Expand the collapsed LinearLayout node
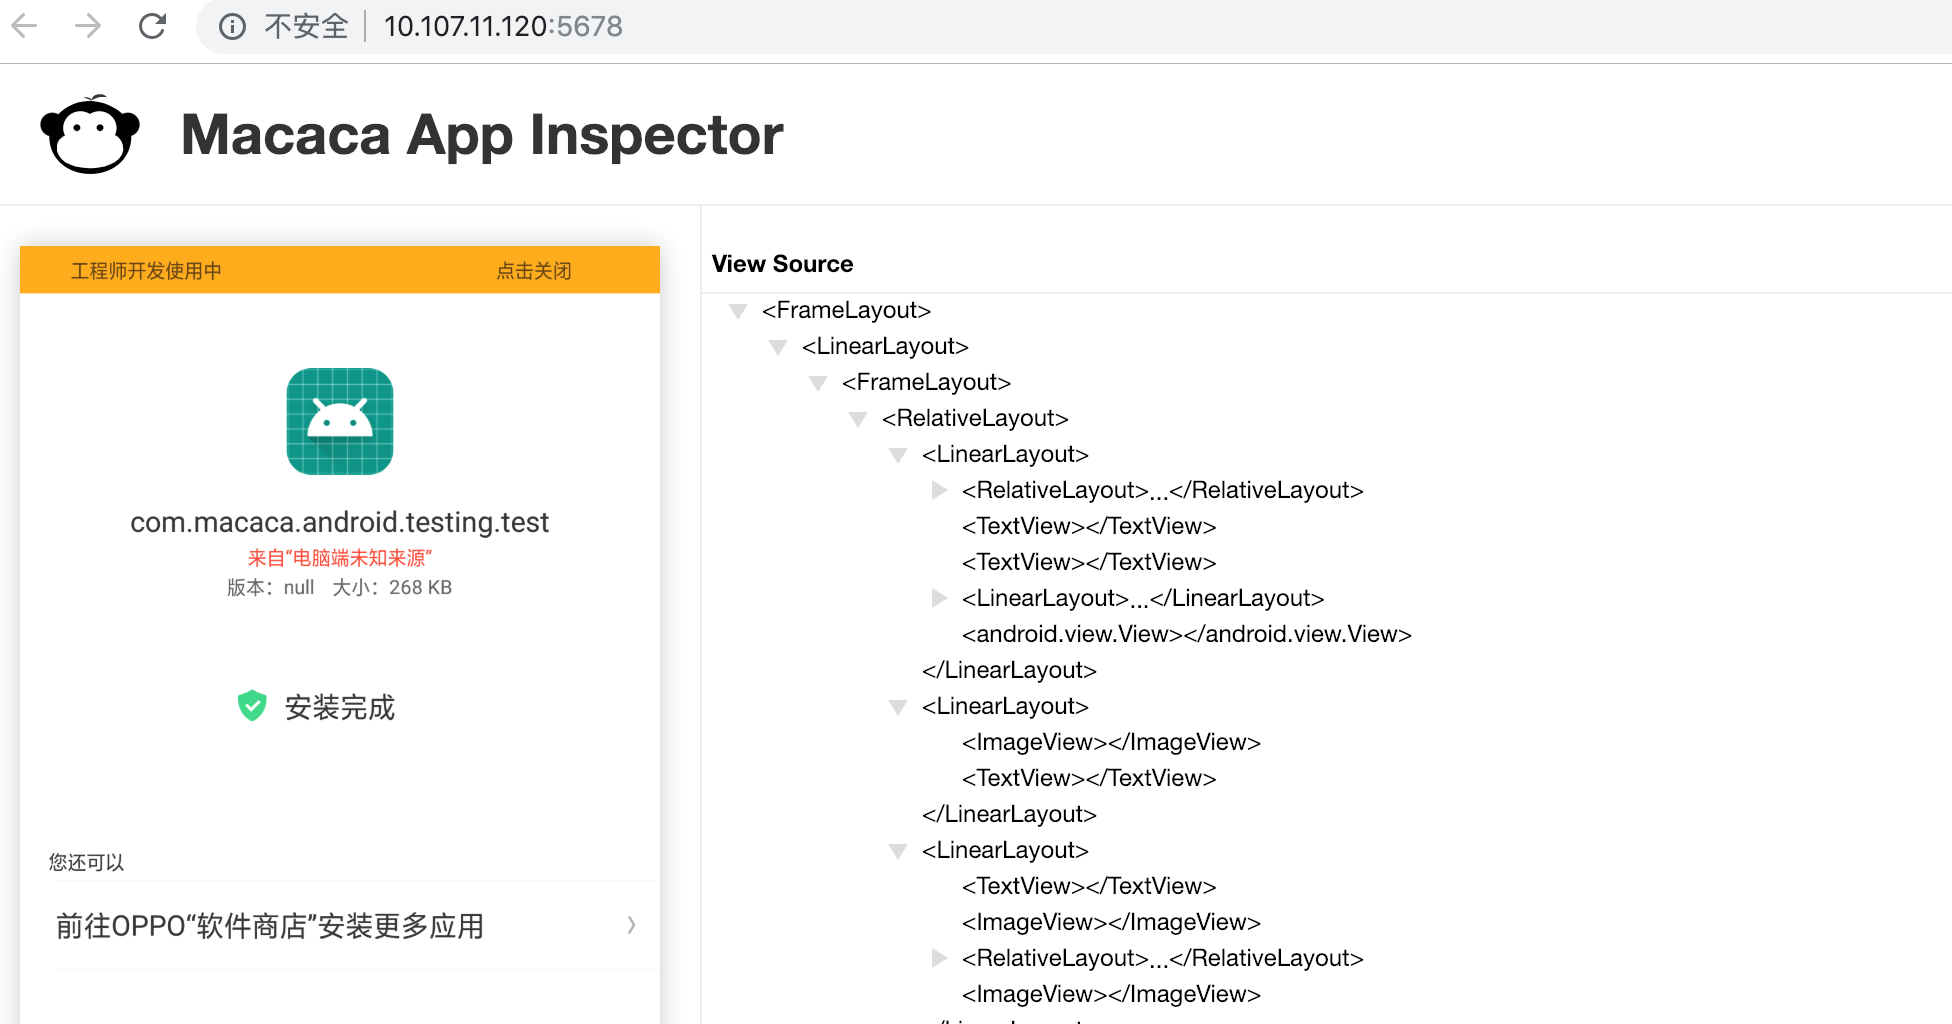The height and width of the screenshot is (1024, 1952). [x=938, y=598]
